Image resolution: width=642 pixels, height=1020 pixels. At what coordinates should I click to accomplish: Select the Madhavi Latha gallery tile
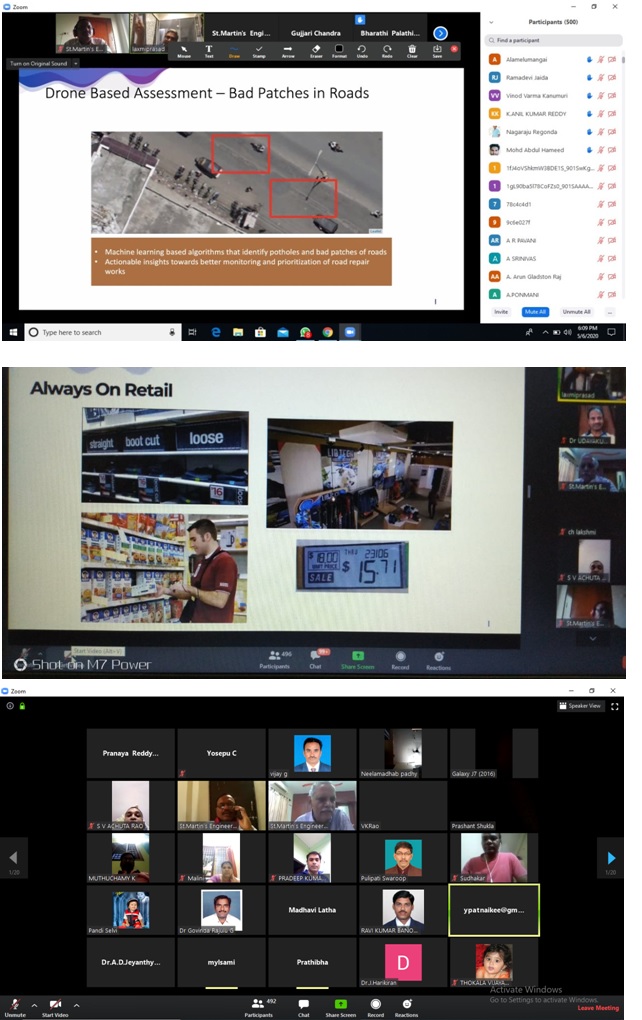pos(312,909)
